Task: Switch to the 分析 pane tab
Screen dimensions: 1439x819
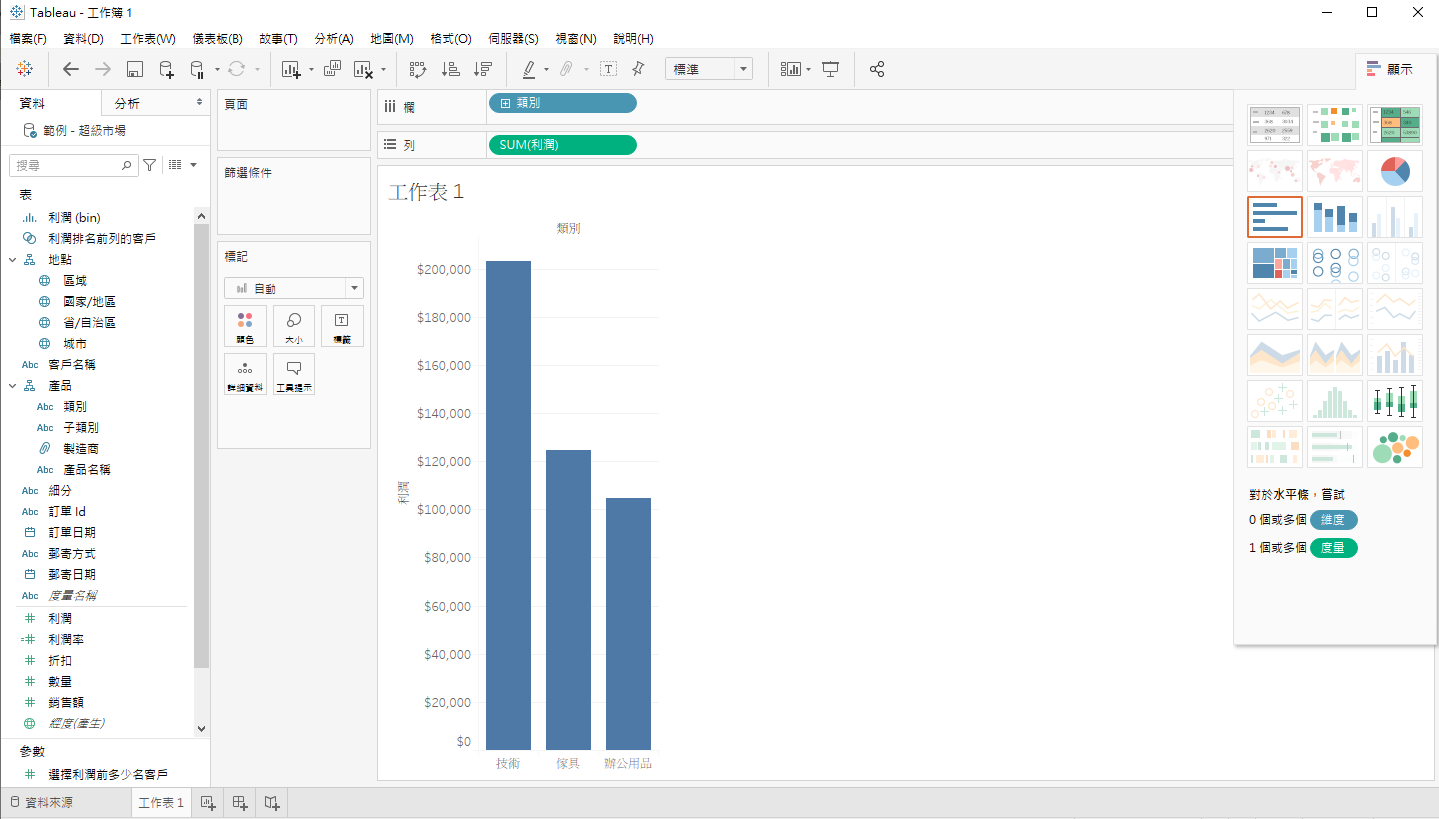Action: click(x=128, y=103)
